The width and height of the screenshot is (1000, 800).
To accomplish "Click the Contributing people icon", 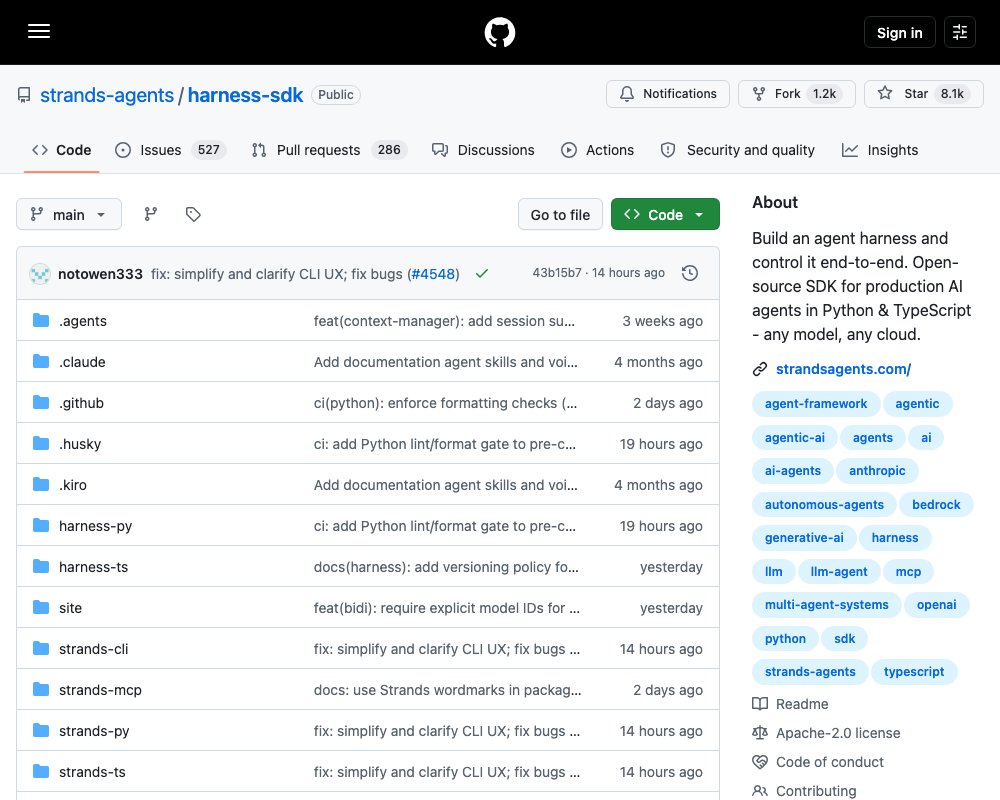I will tap(760, 790).
